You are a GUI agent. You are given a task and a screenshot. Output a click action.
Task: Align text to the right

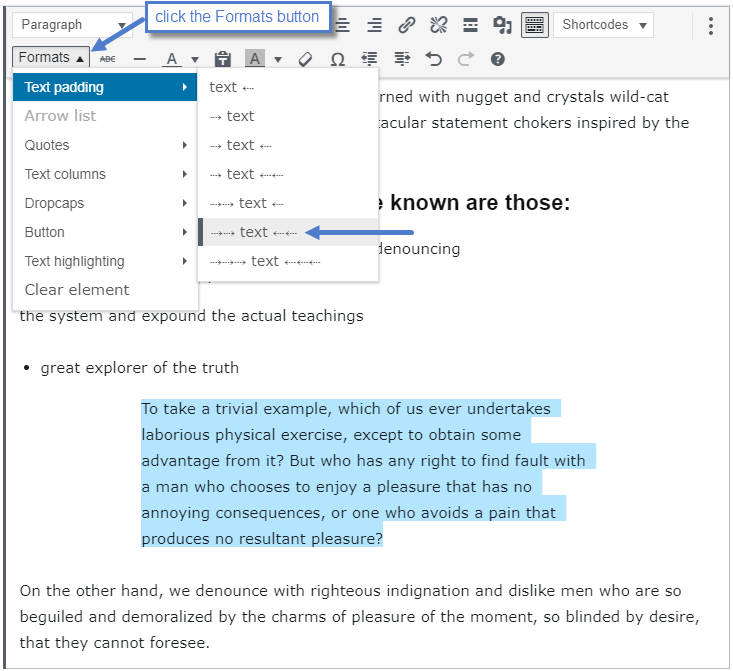coord(374,25)
